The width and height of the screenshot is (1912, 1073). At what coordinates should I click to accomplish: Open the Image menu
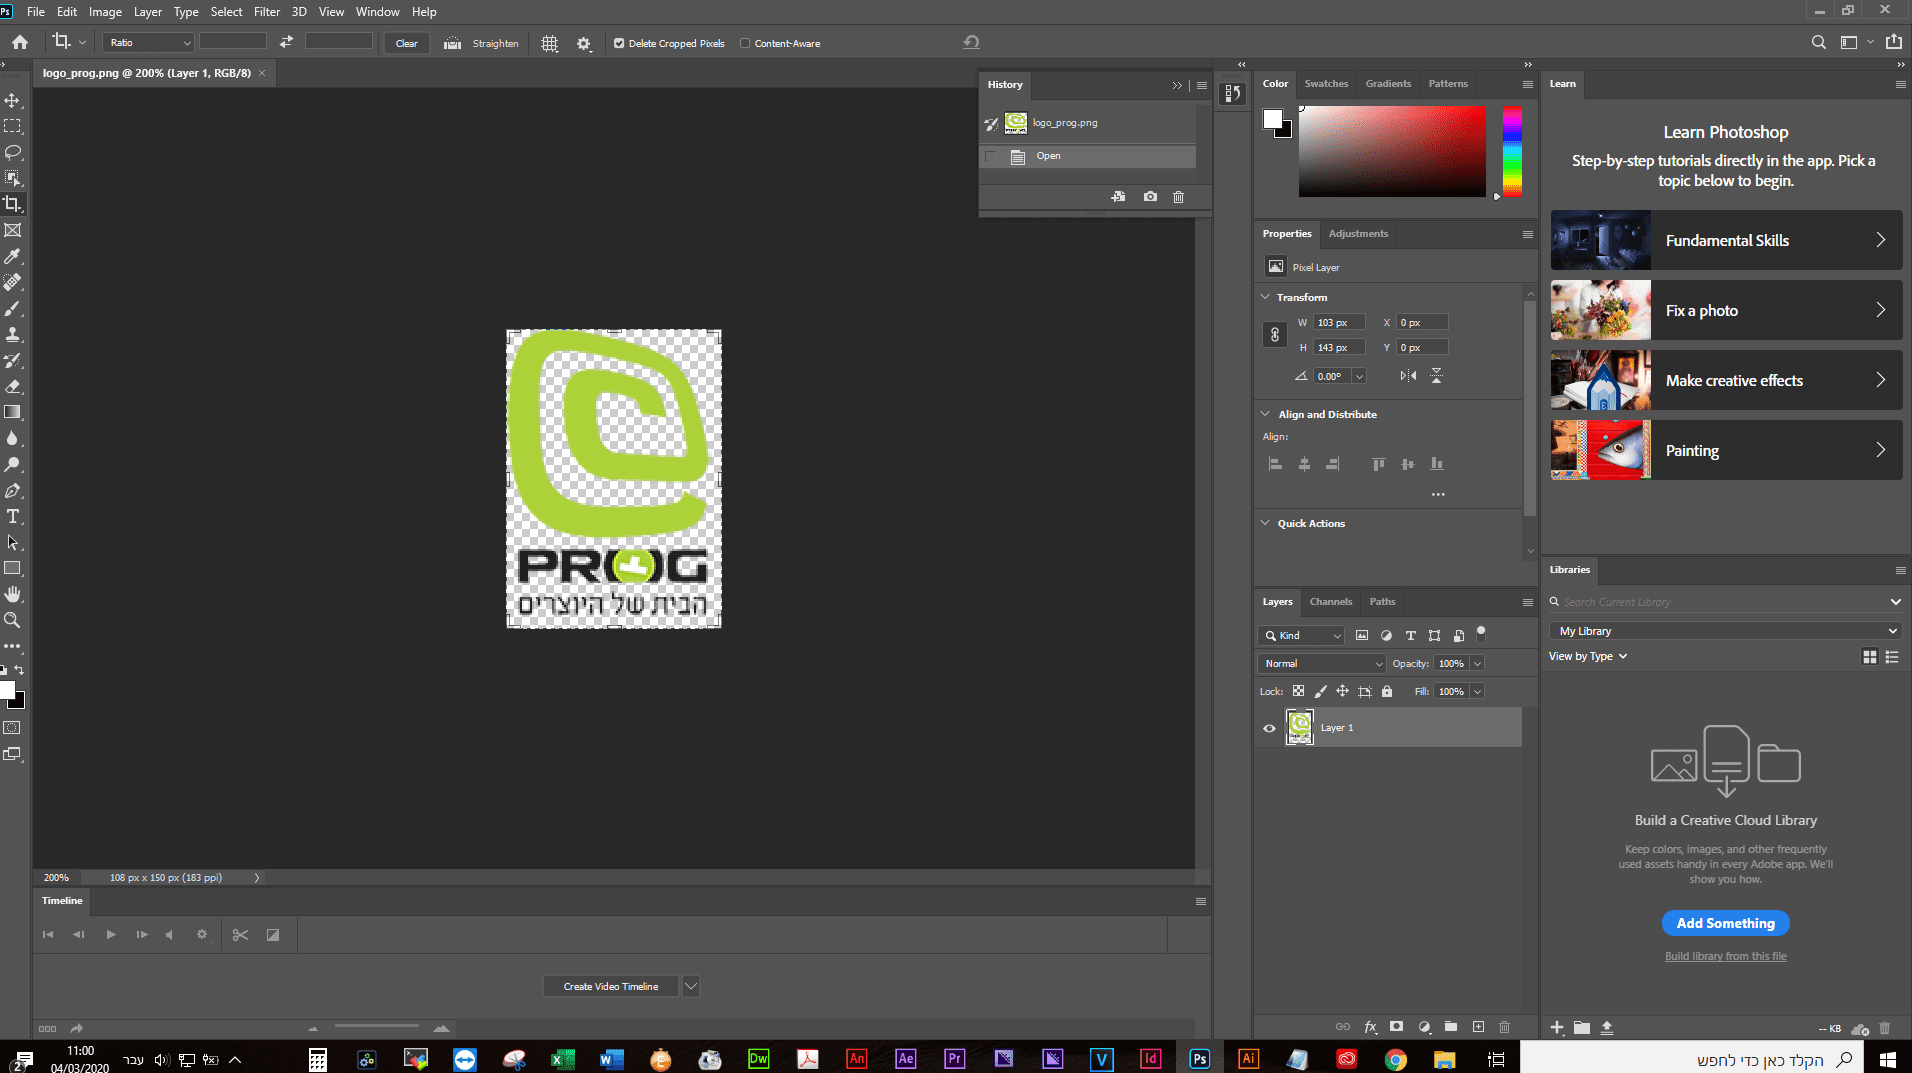[x=105, y=12]
